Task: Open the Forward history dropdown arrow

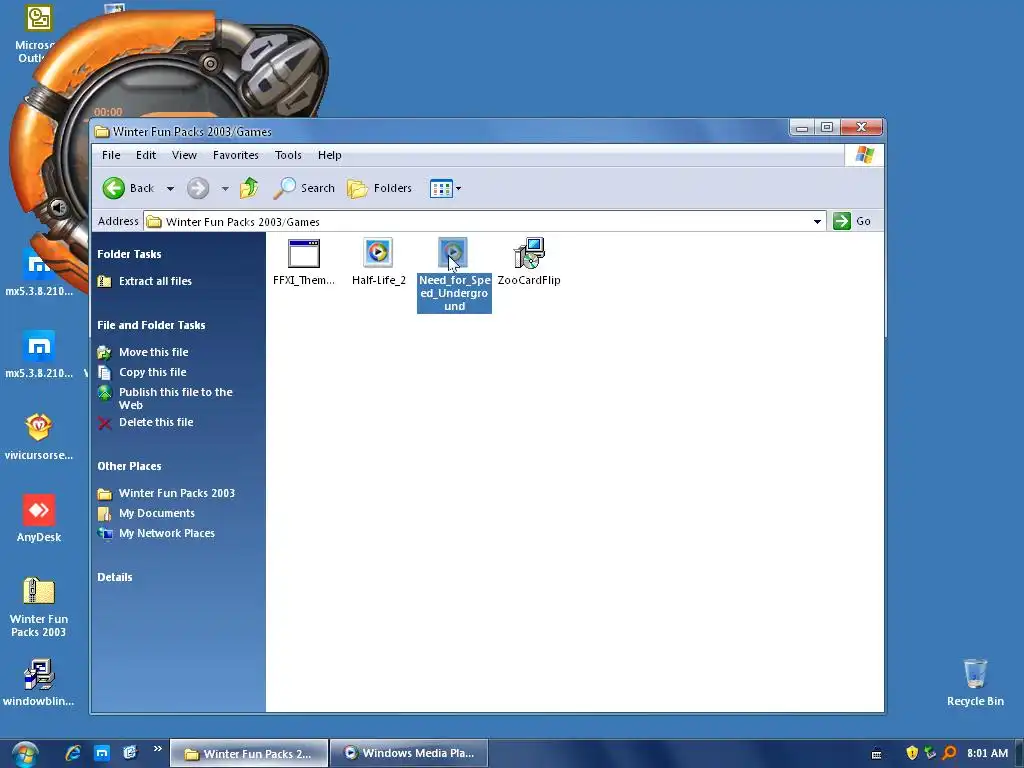Action: coord(225,189)
